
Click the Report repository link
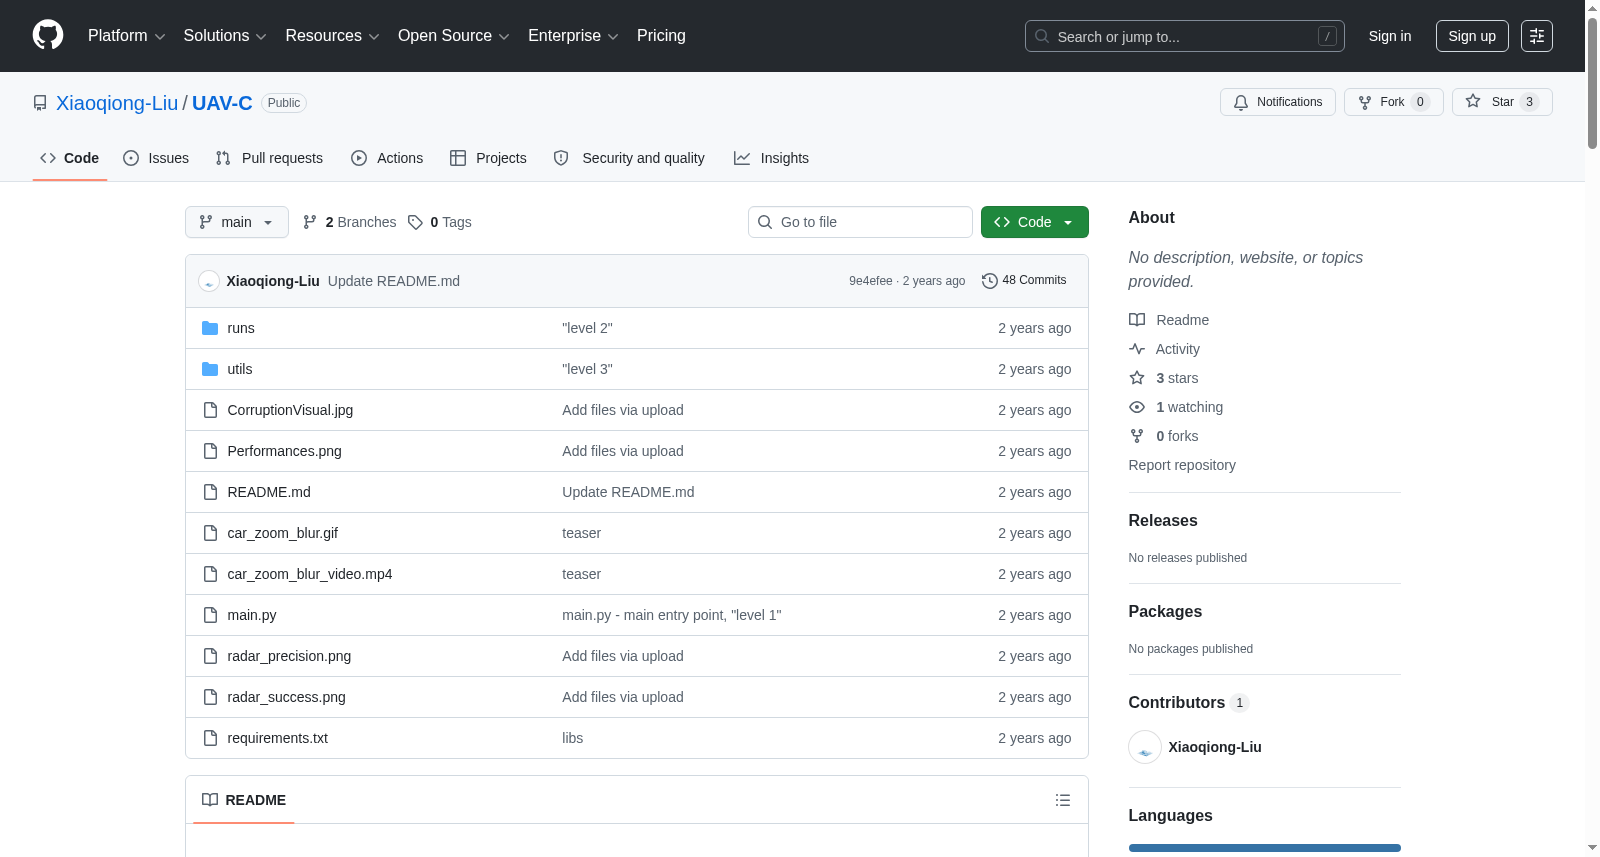[1182, 465]
